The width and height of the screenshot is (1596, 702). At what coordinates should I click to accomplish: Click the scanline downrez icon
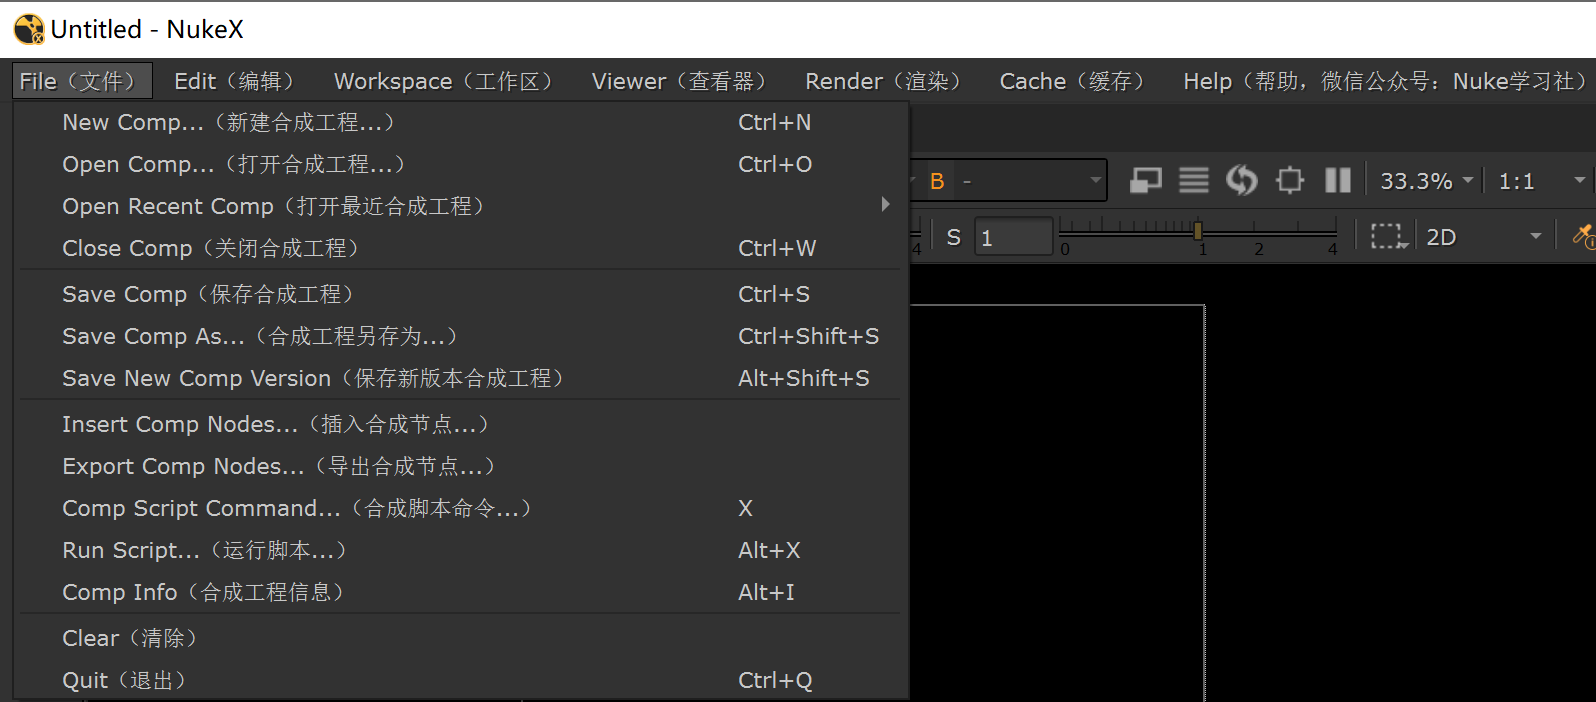click(x=1193, y=180)
